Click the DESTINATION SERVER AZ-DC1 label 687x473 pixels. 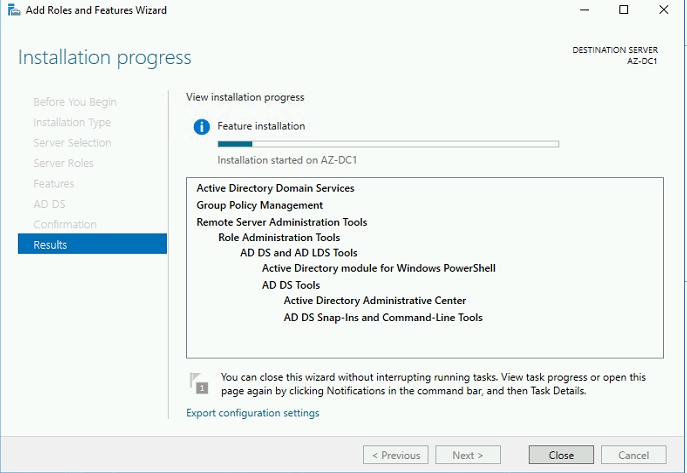[615, 56]
